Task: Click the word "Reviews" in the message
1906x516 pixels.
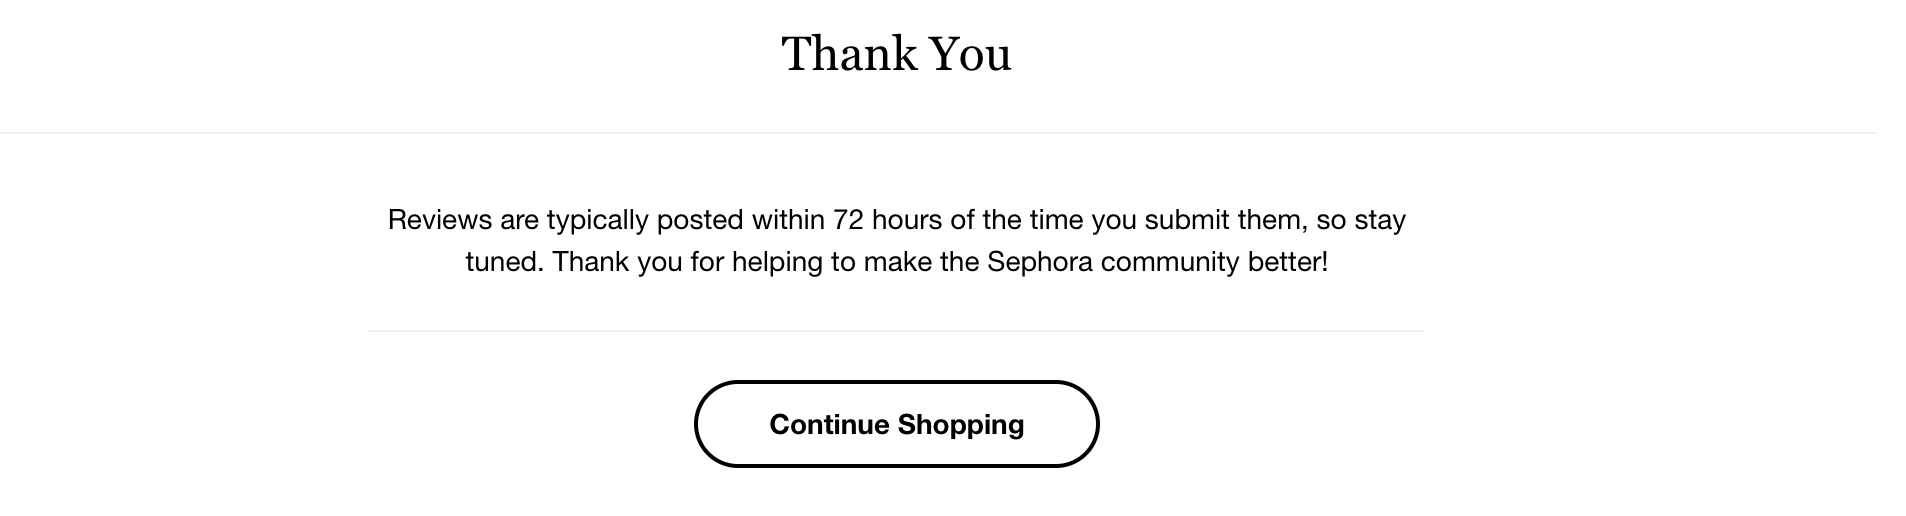Action: [440, 220]
